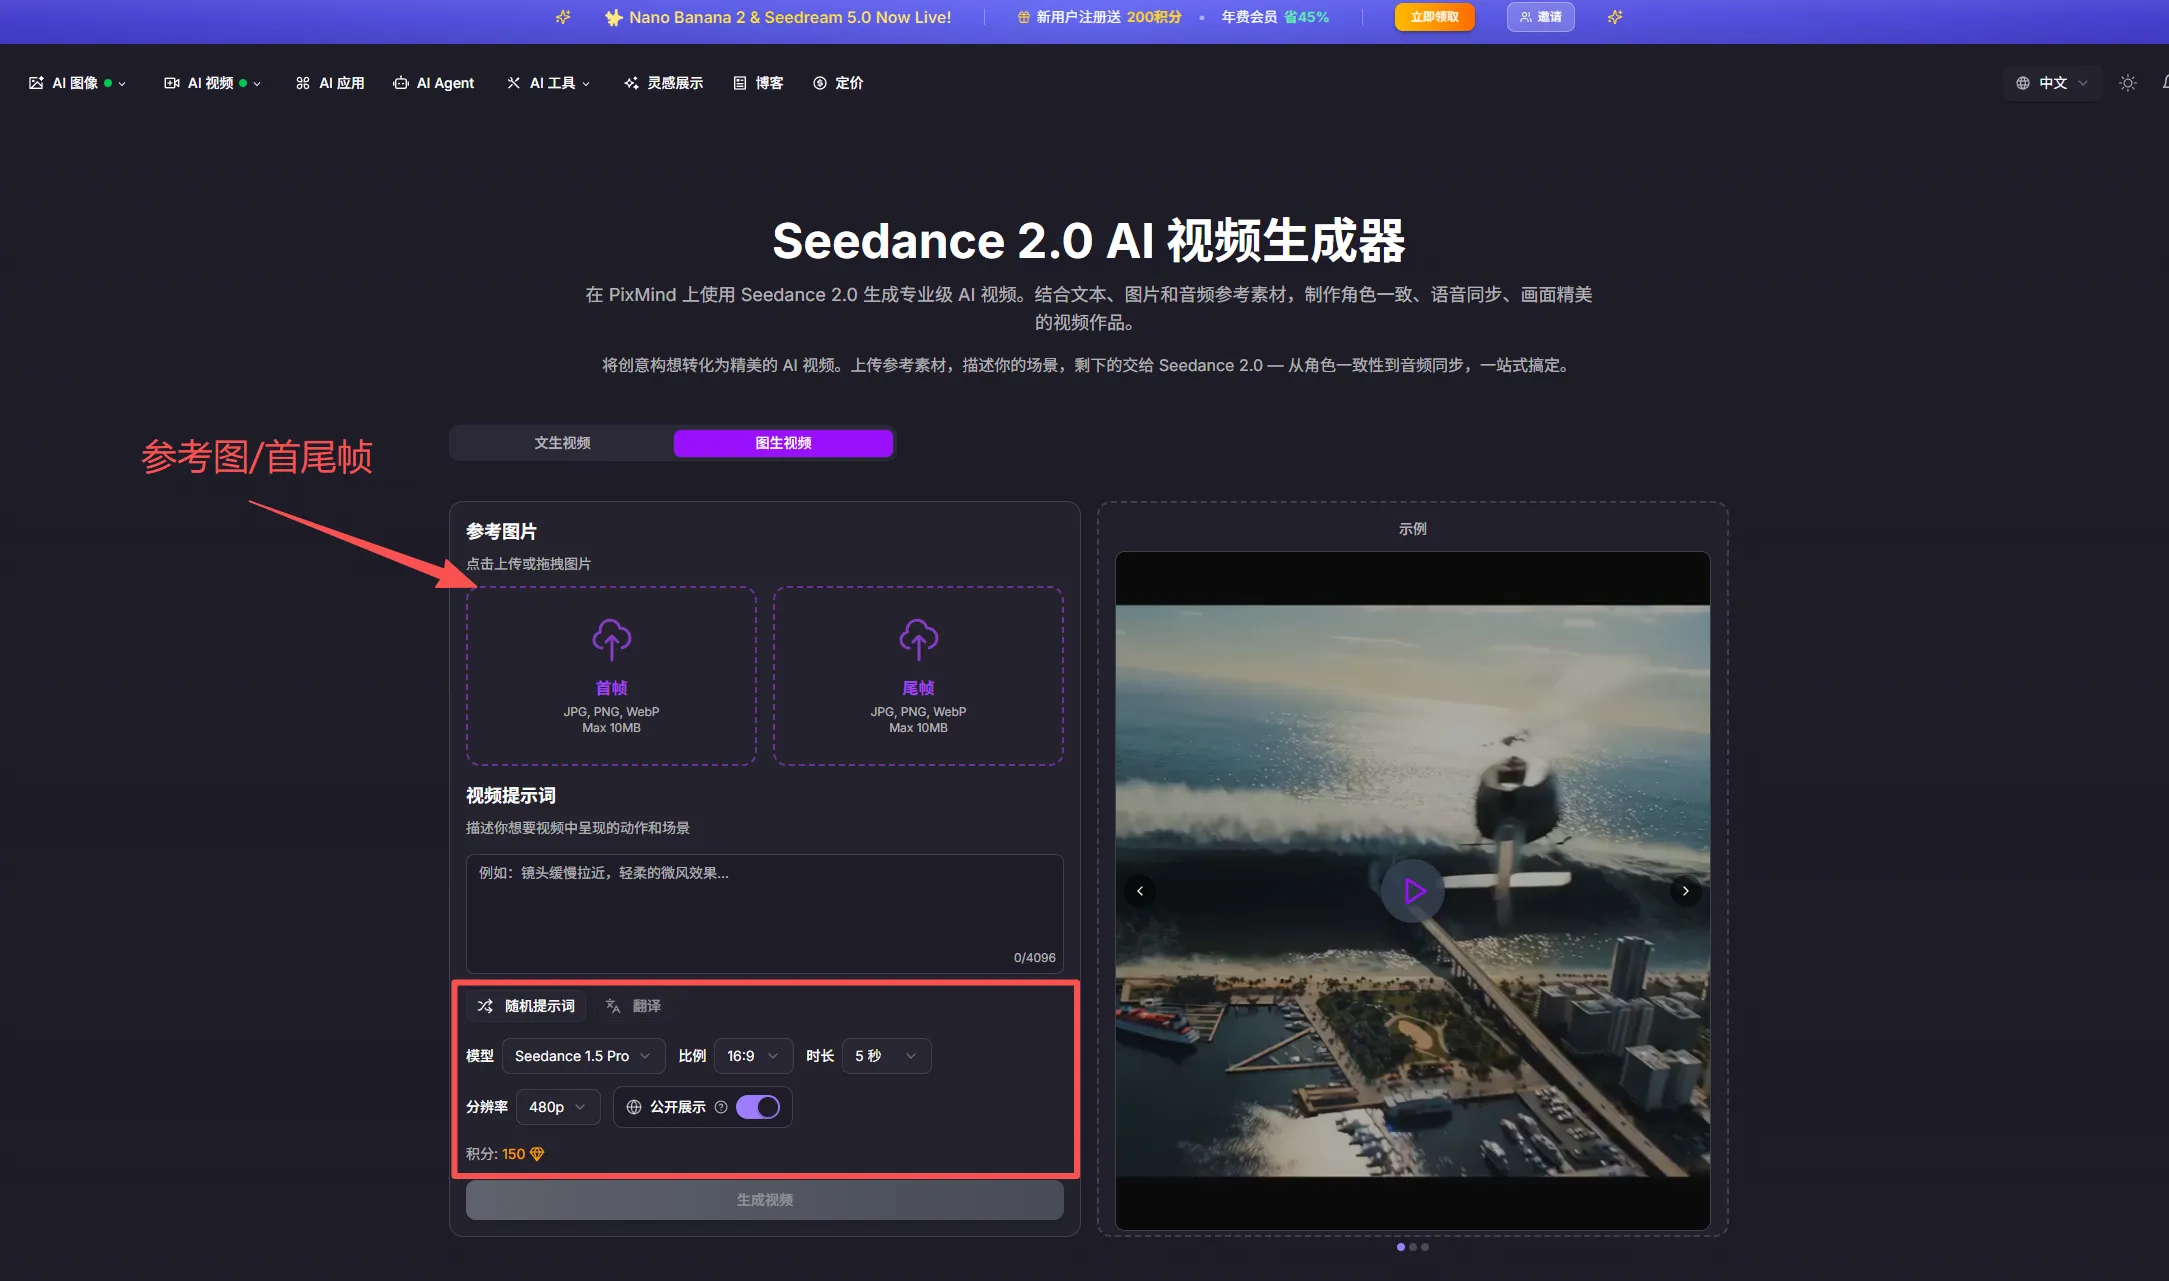Show previous example with left arrow
Image resolution: width=2169 pixels, height=1281 pixels.
tap(1140, 891)
